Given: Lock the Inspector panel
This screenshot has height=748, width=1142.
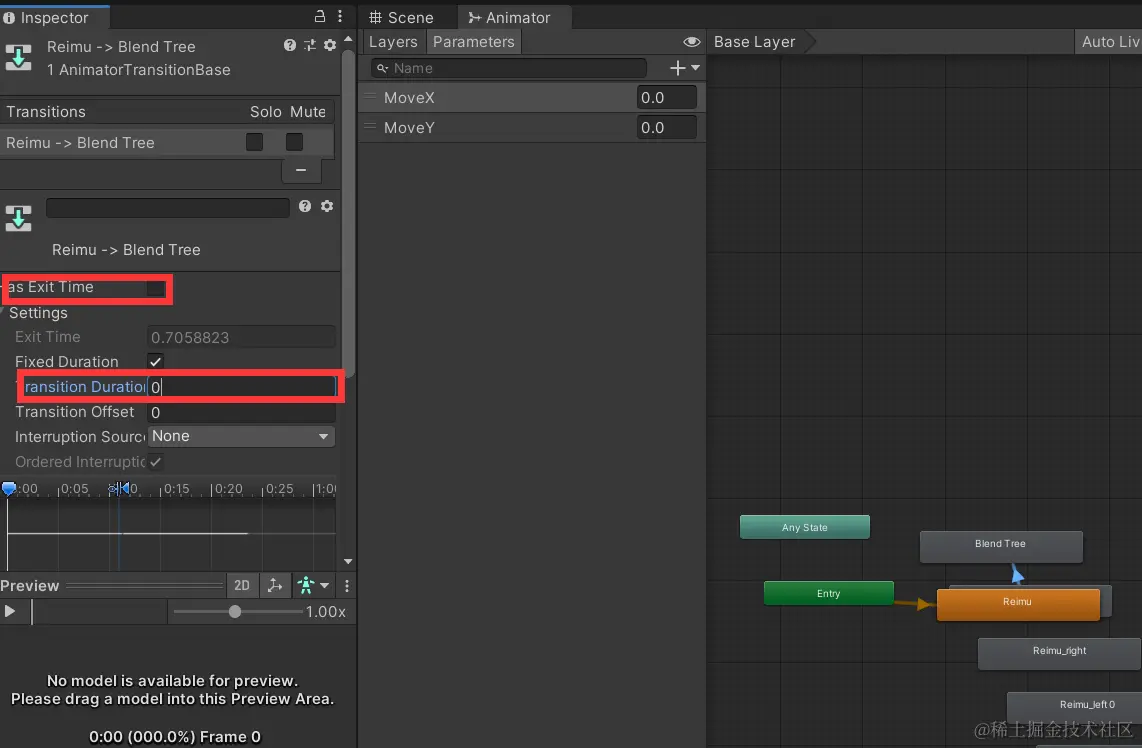Looking at the screenshot, I should (319, 16).
